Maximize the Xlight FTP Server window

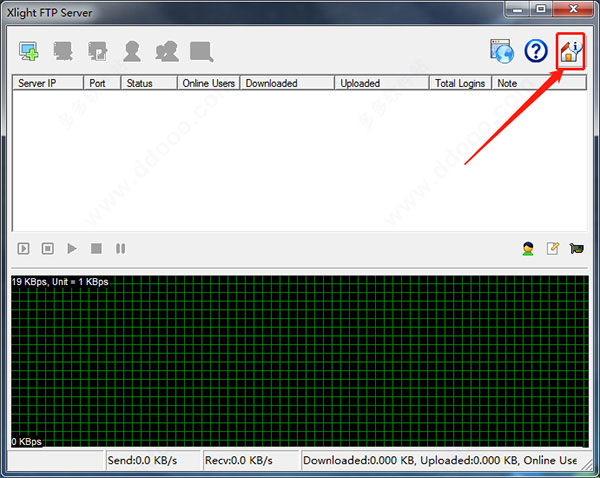click(x=541, y=9)
